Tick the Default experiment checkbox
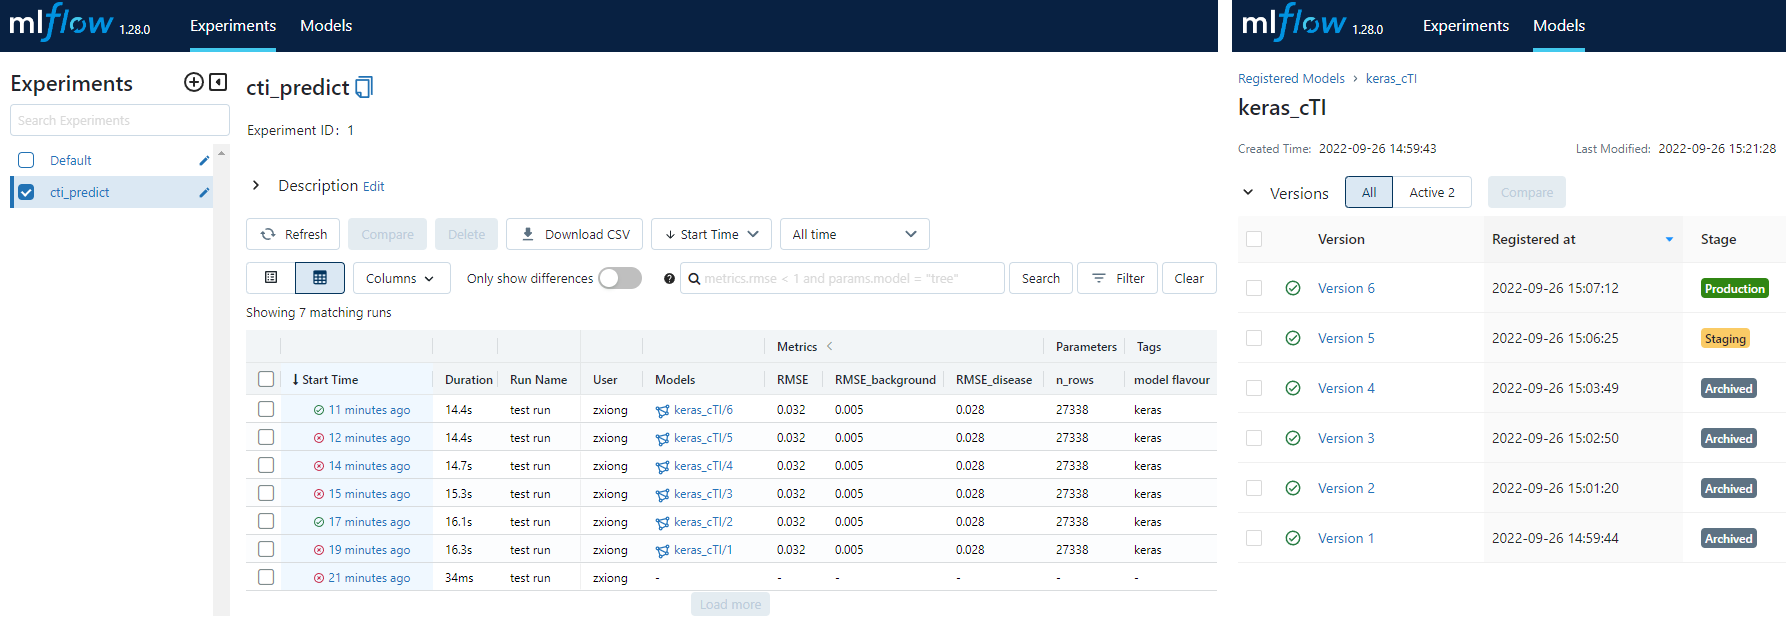 tap(26, 160)
